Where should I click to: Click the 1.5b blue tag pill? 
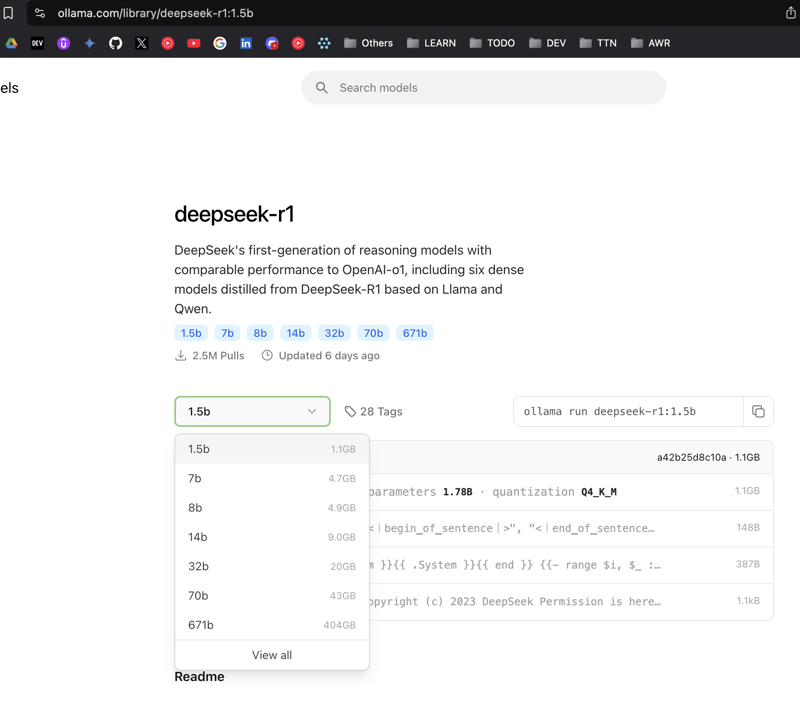coord(191,333)
